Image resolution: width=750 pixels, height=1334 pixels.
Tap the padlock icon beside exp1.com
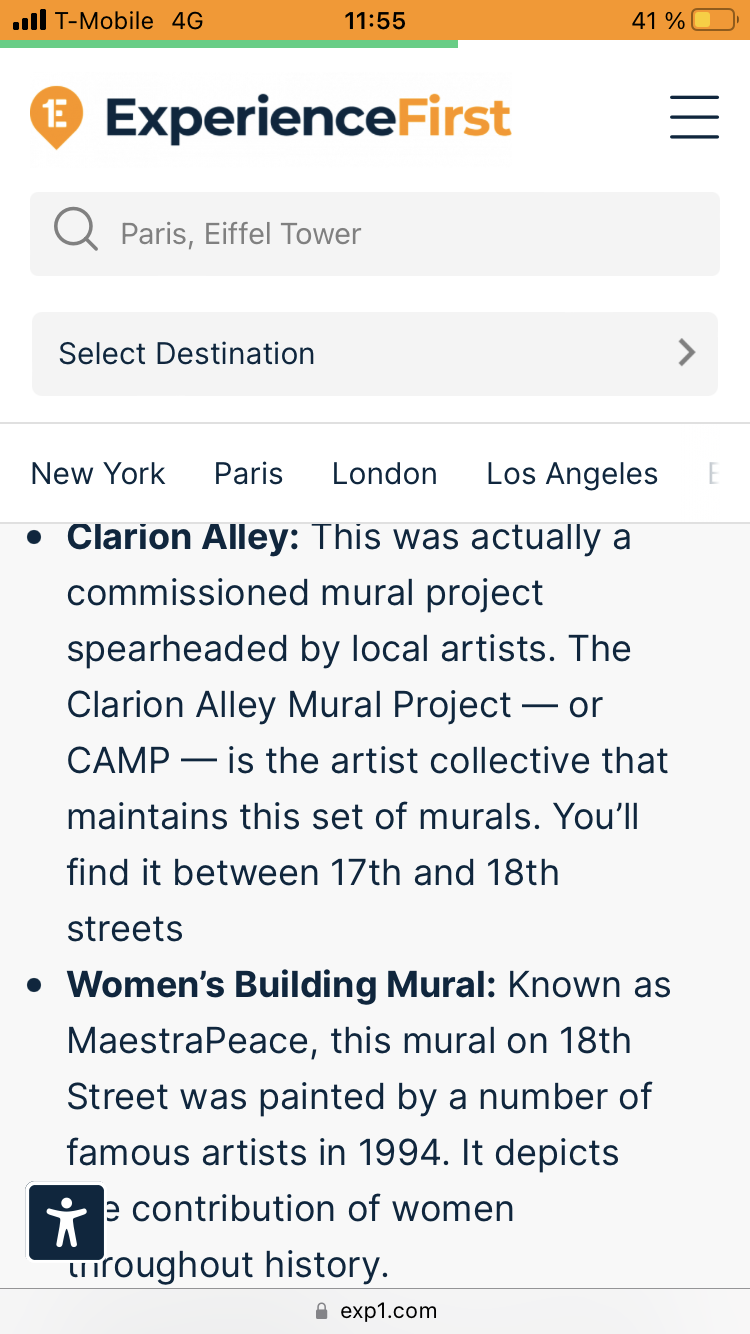[321, 1311]
